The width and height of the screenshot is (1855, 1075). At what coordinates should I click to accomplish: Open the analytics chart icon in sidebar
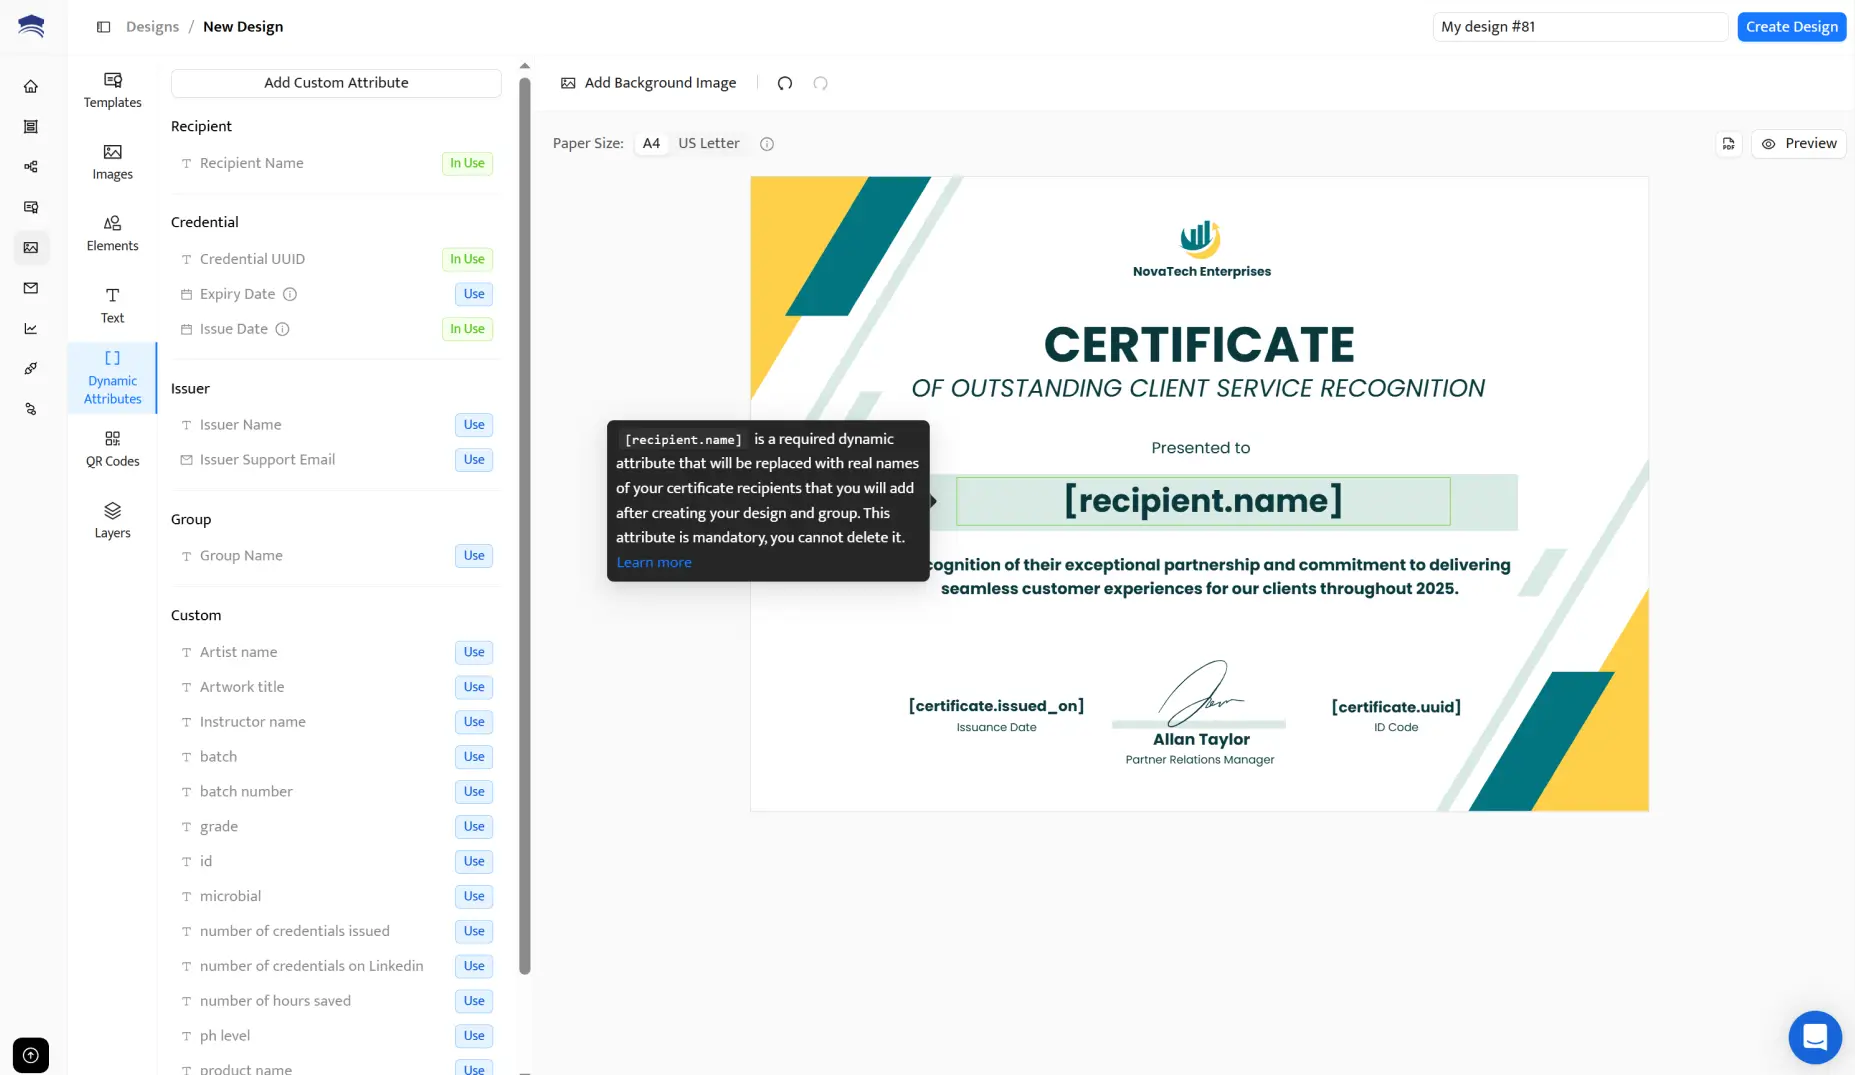(31, 328)
